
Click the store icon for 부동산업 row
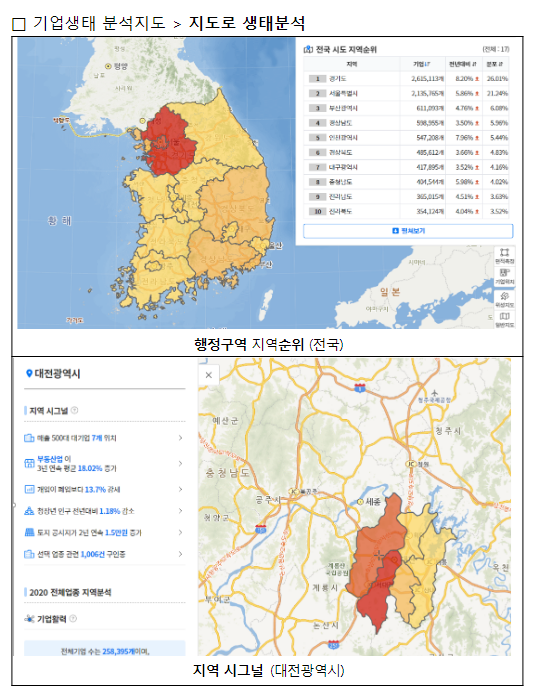tap(29, 463)
